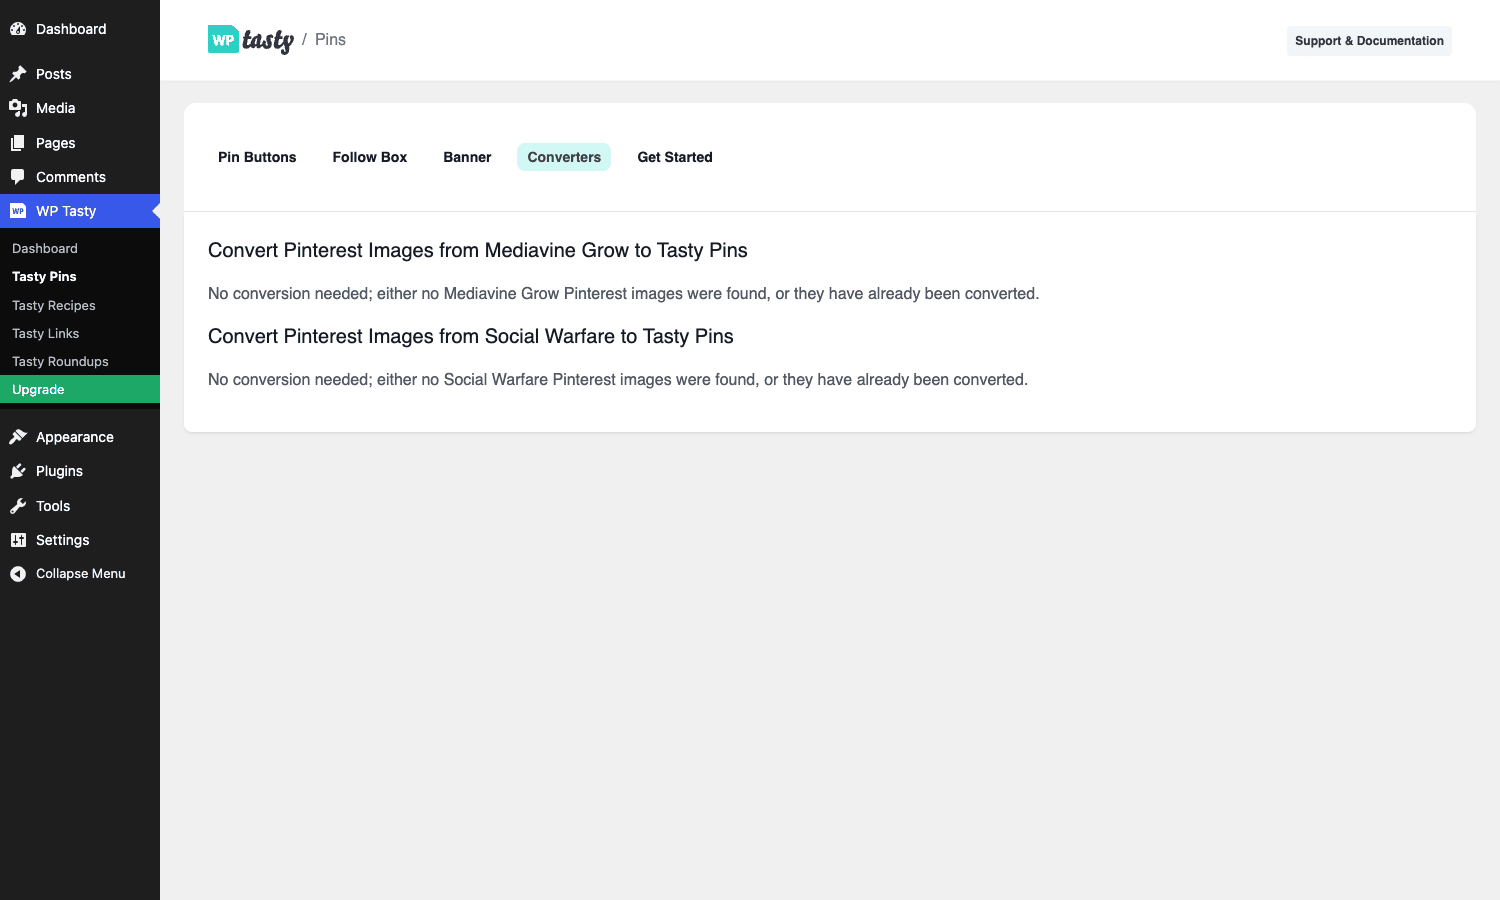Click the Settings sliders icon

[x=18, y=540]
